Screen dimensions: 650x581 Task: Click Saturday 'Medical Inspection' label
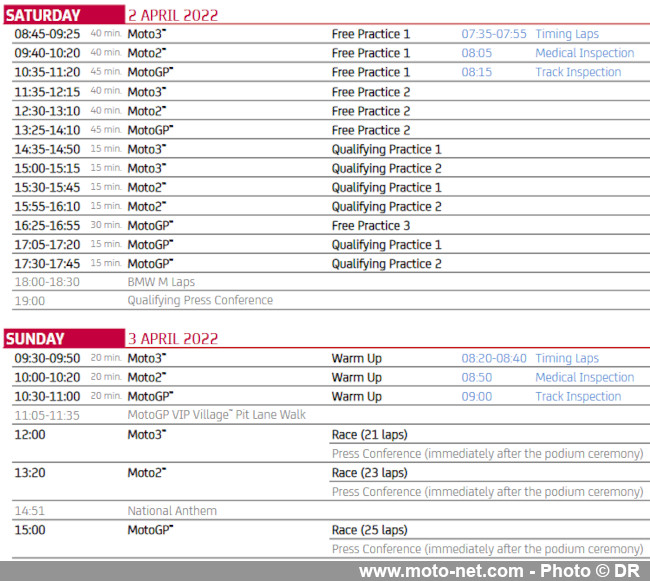(x=585, y=53)
